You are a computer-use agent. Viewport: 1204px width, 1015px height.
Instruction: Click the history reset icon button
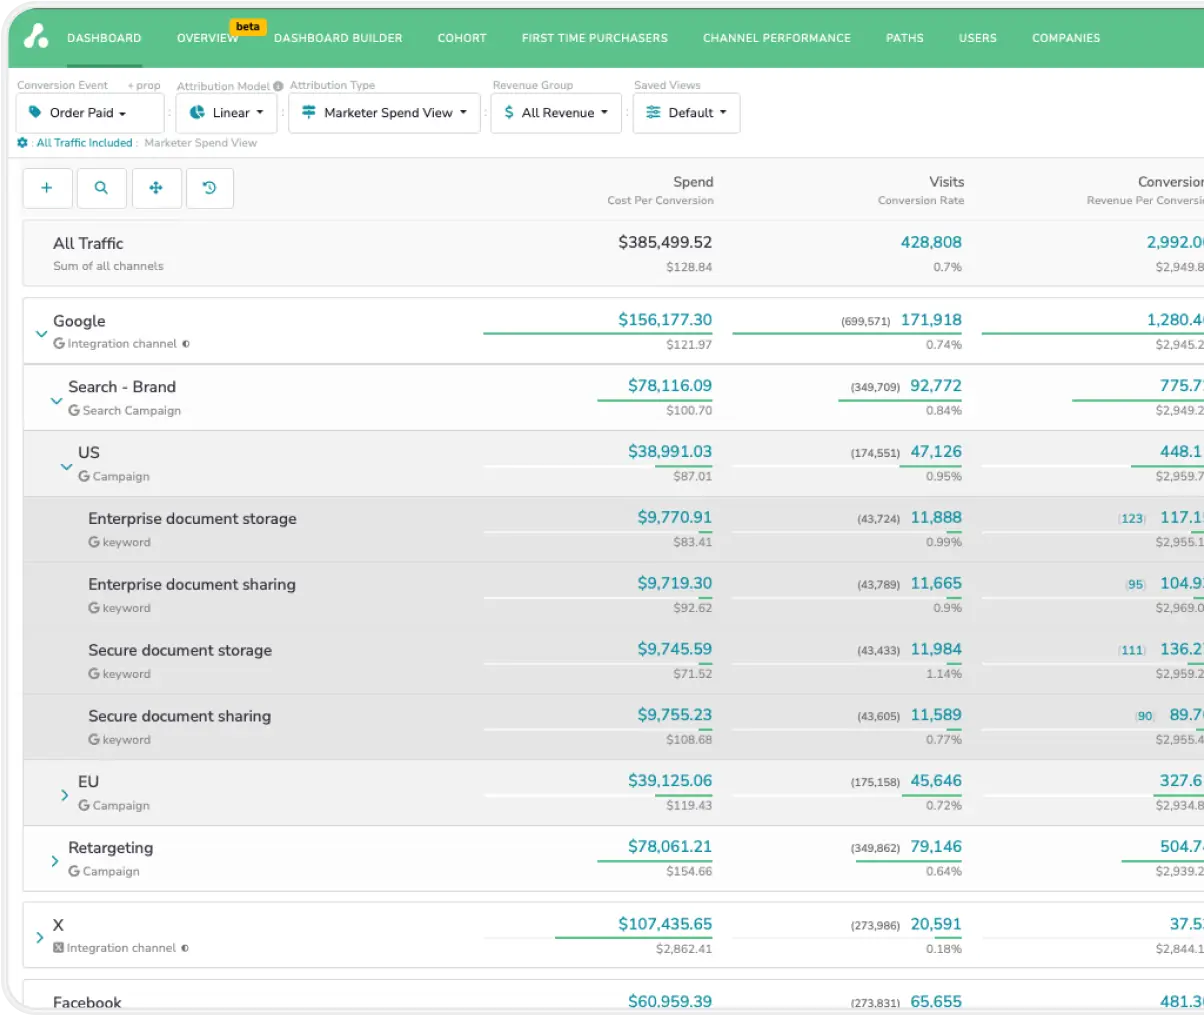click(209, 188)
